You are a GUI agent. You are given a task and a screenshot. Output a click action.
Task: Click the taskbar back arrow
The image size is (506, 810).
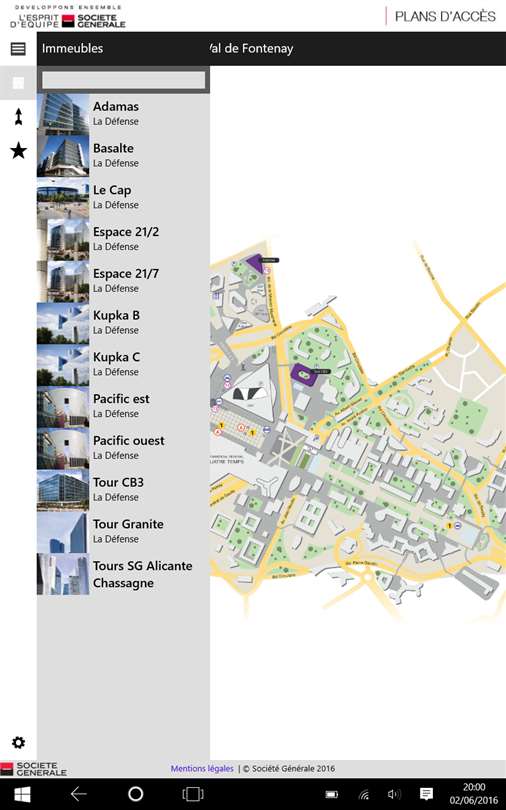[x=78, y=794]
